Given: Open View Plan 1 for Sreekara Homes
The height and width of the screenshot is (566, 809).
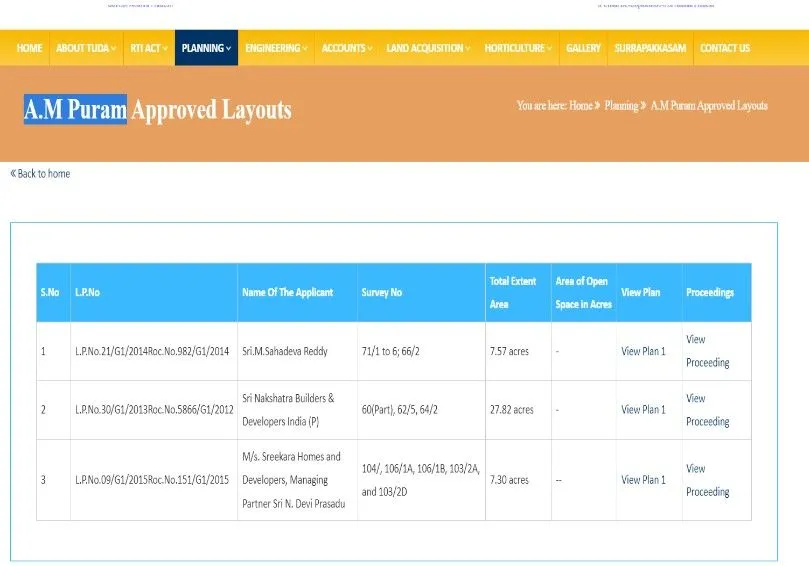Looking at the screenshot, I should [643, 480].
